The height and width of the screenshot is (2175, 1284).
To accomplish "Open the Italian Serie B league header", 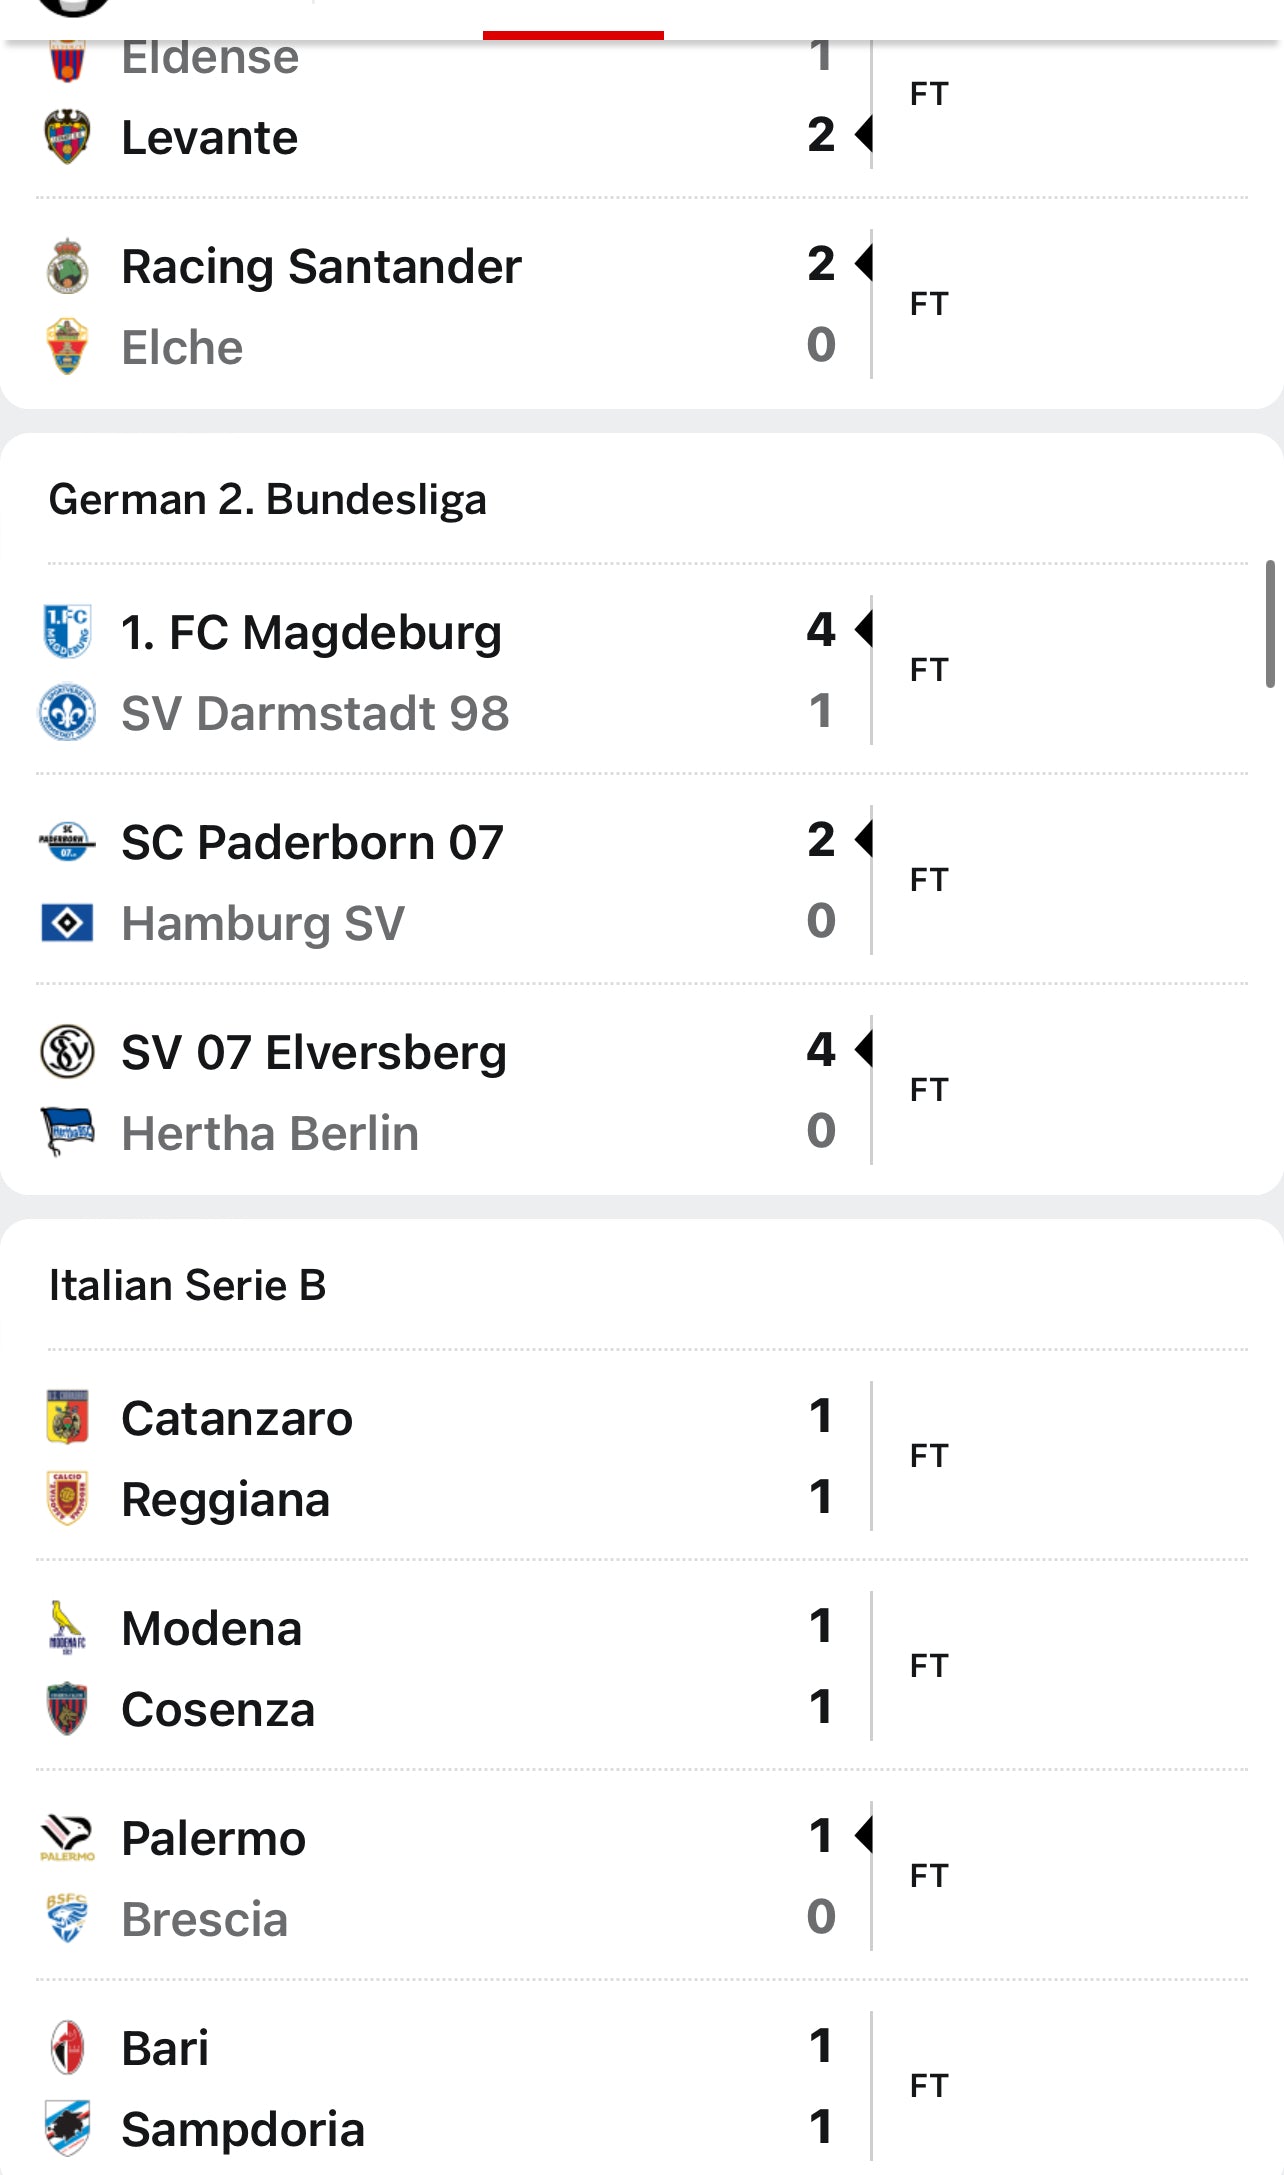I will click(188, 1285).
